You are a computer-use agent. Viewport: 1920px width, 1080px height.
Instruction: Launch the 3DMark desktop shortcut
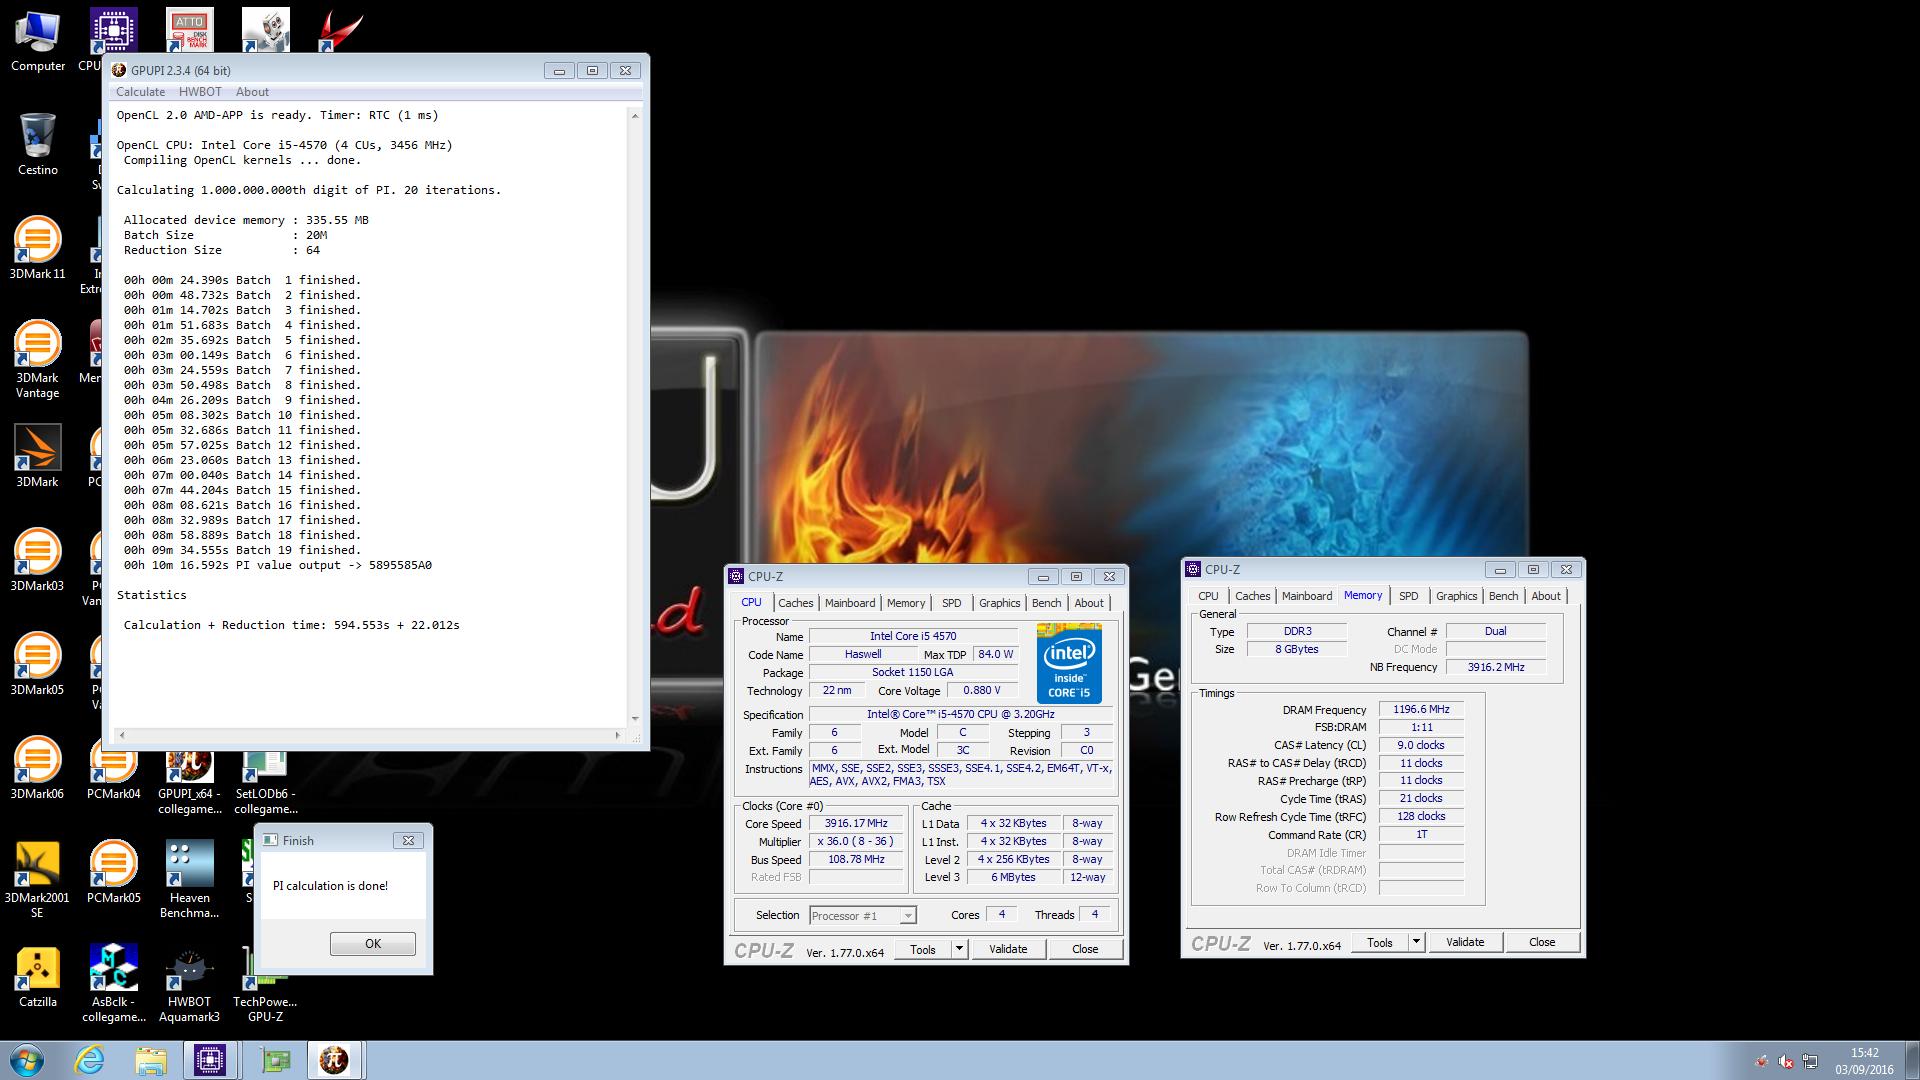(38, 456)
